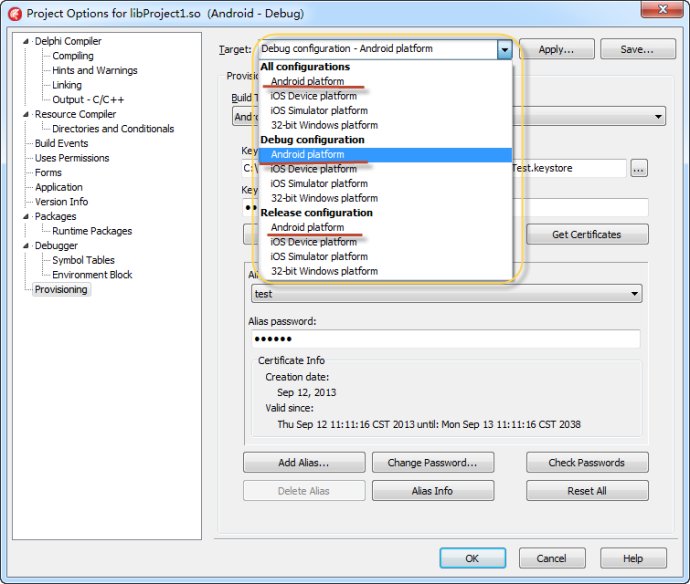Click the Alias password field

point(446,339)
